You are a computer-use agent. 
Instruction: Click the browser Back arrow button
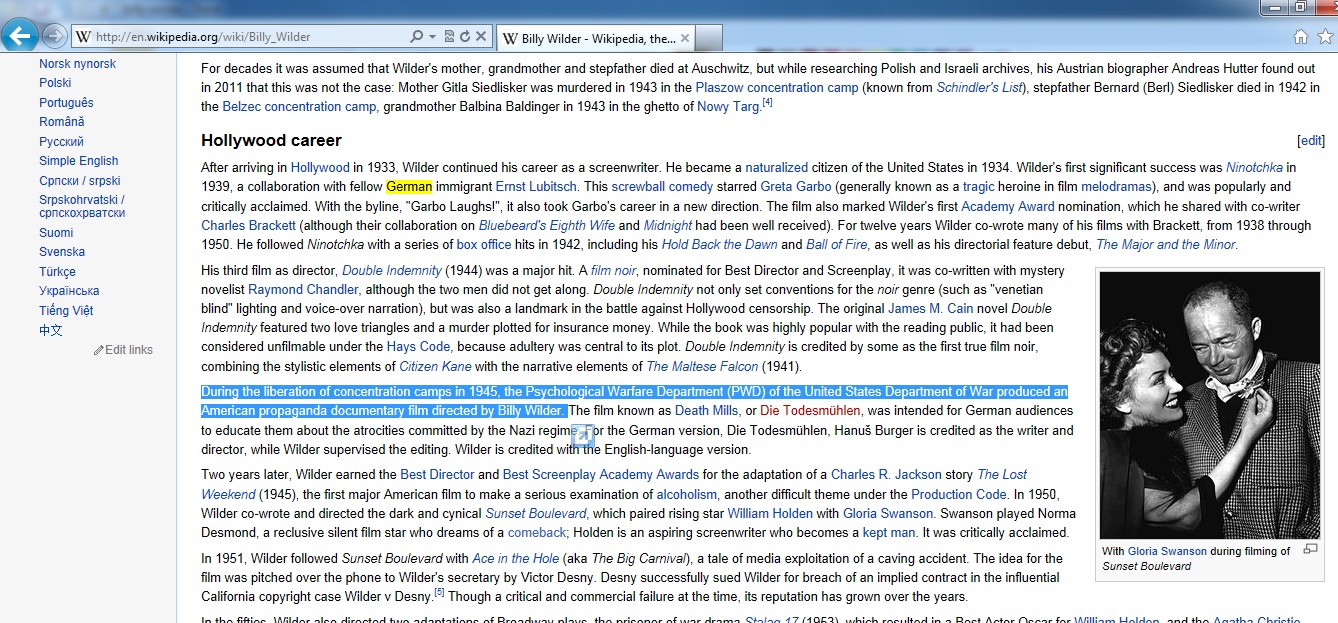[21, 36]
